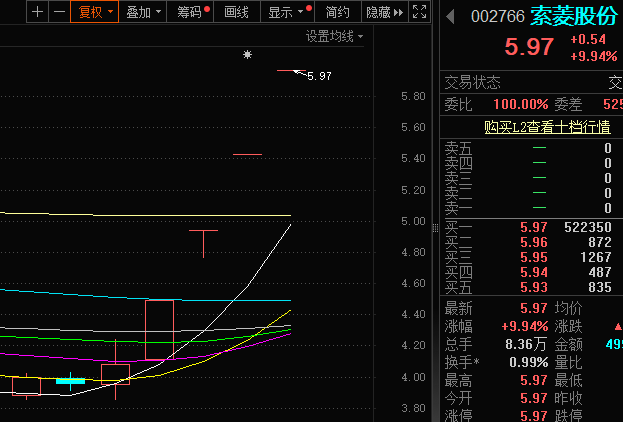Click the splitter handle beside quote panel

(x=434, y=228)
